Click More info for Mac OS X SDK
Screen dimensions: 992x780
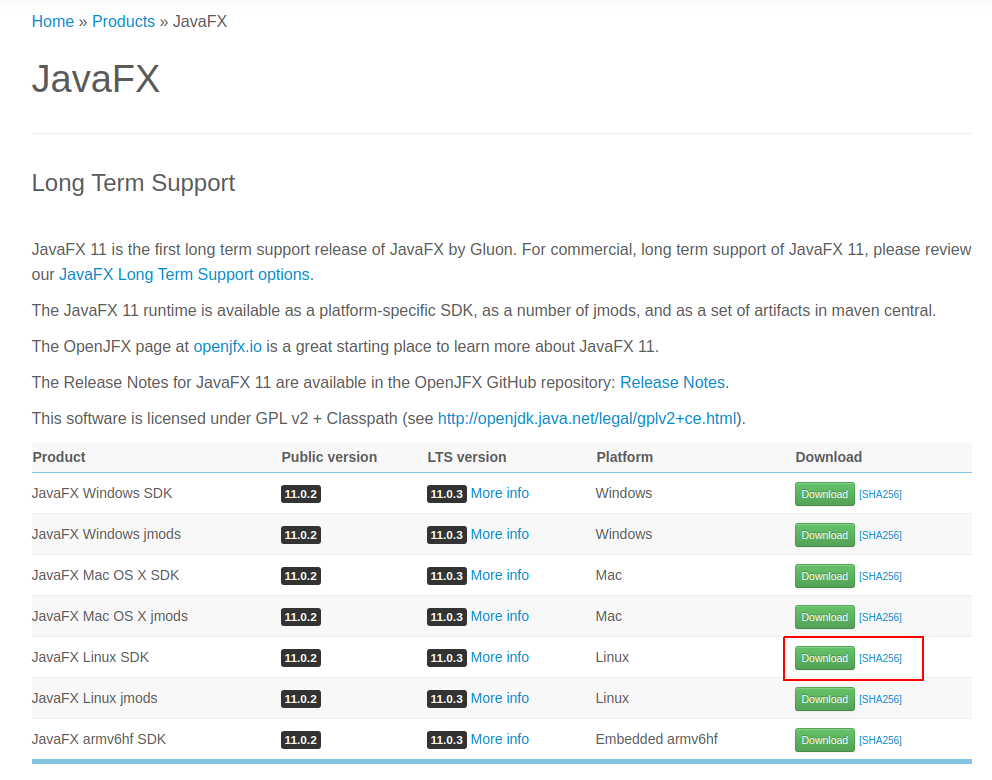pyautogui.click(x=500, y=576)
